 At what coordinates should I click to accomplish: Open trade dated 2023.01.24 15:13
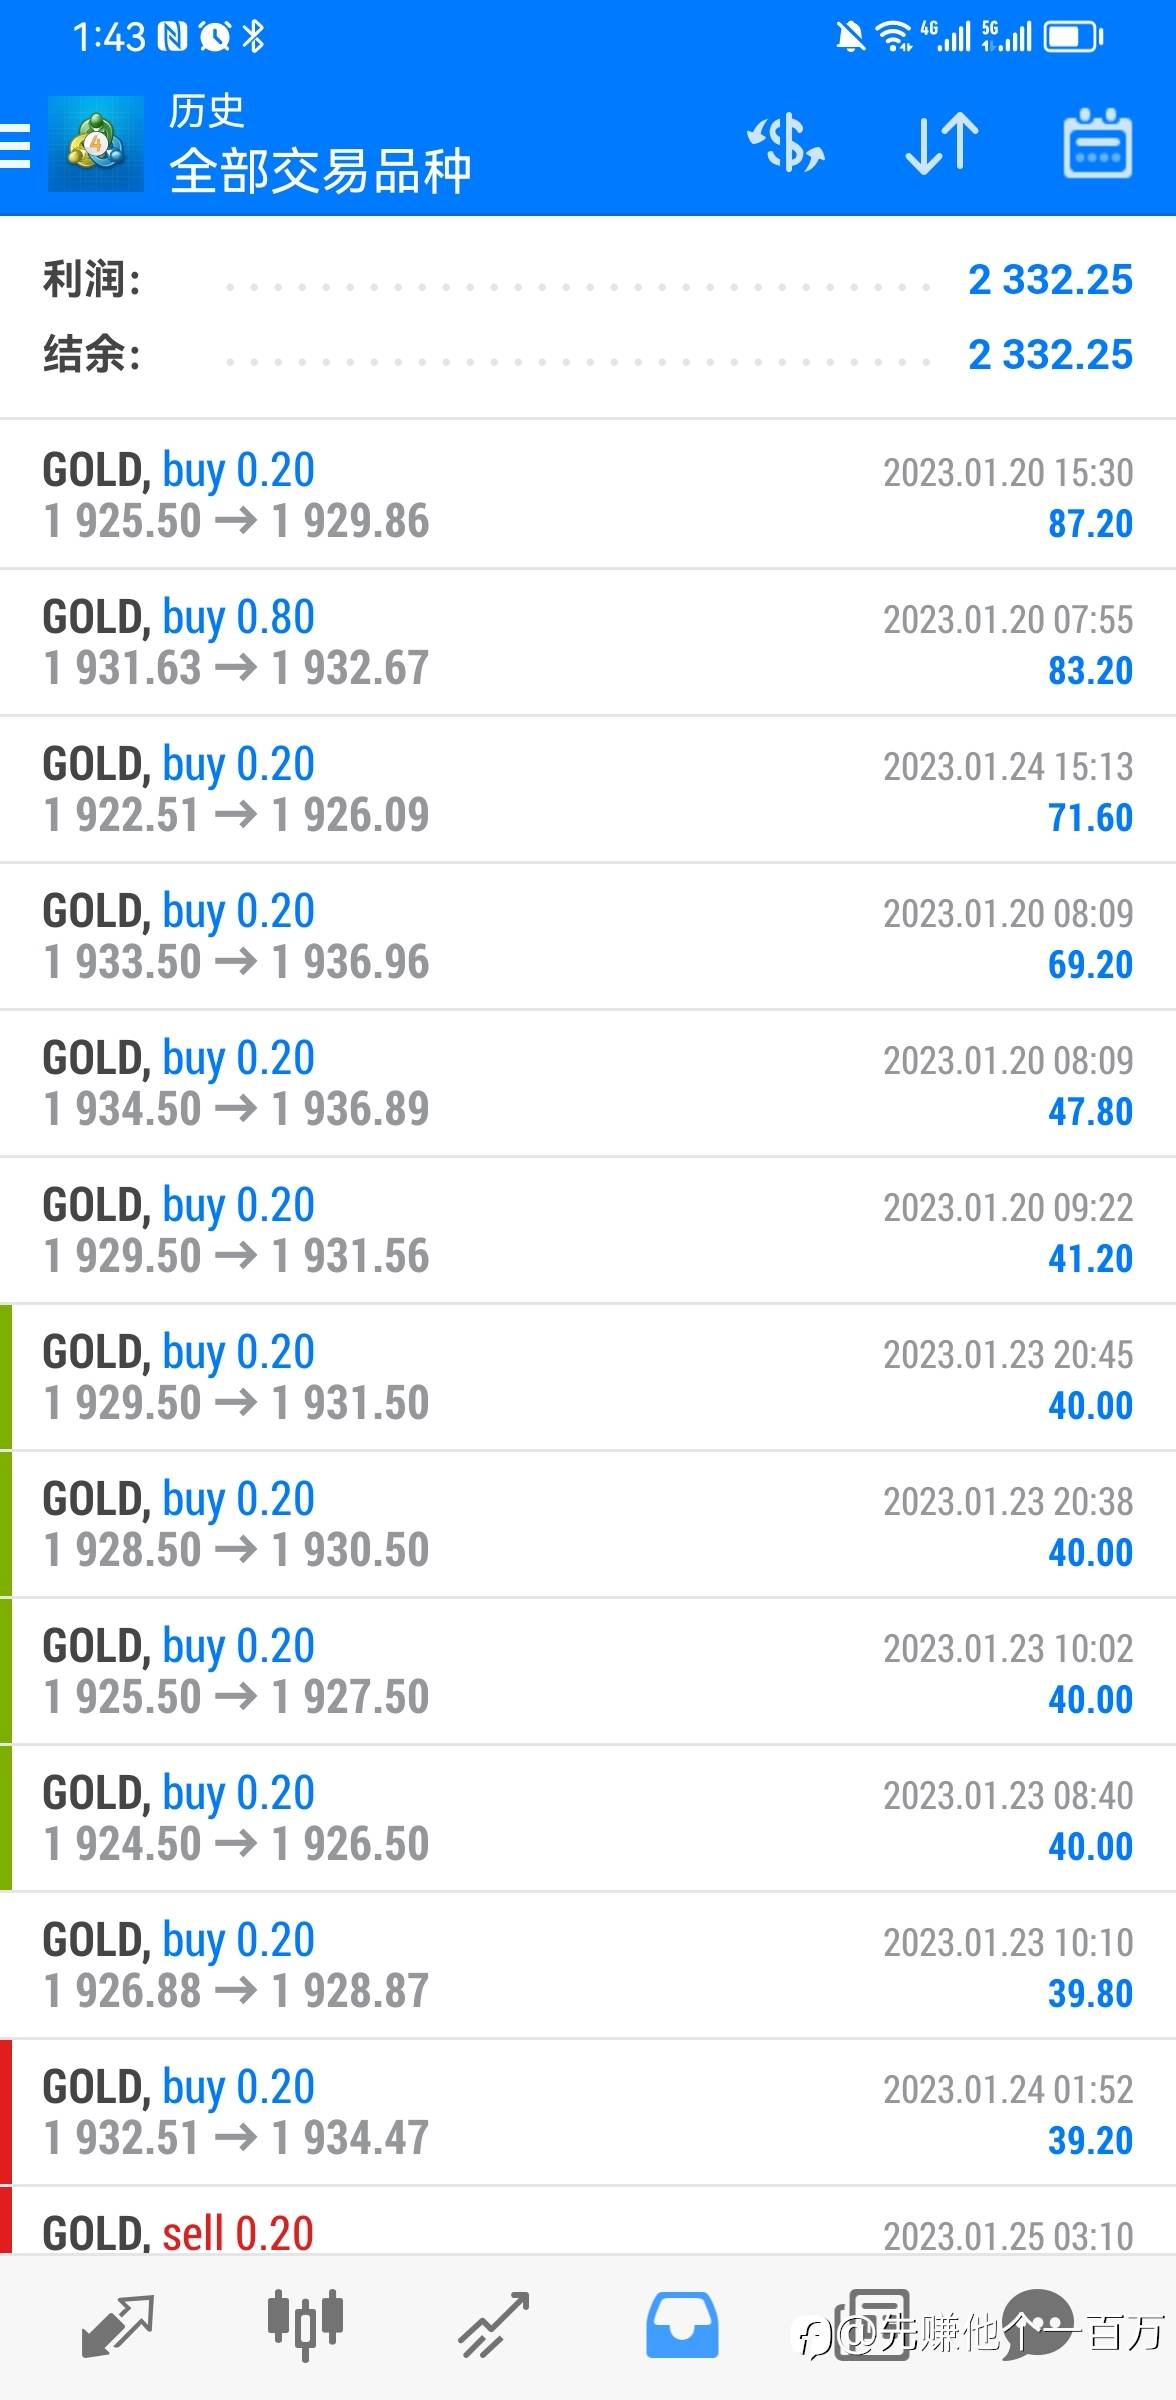point(588,789)
